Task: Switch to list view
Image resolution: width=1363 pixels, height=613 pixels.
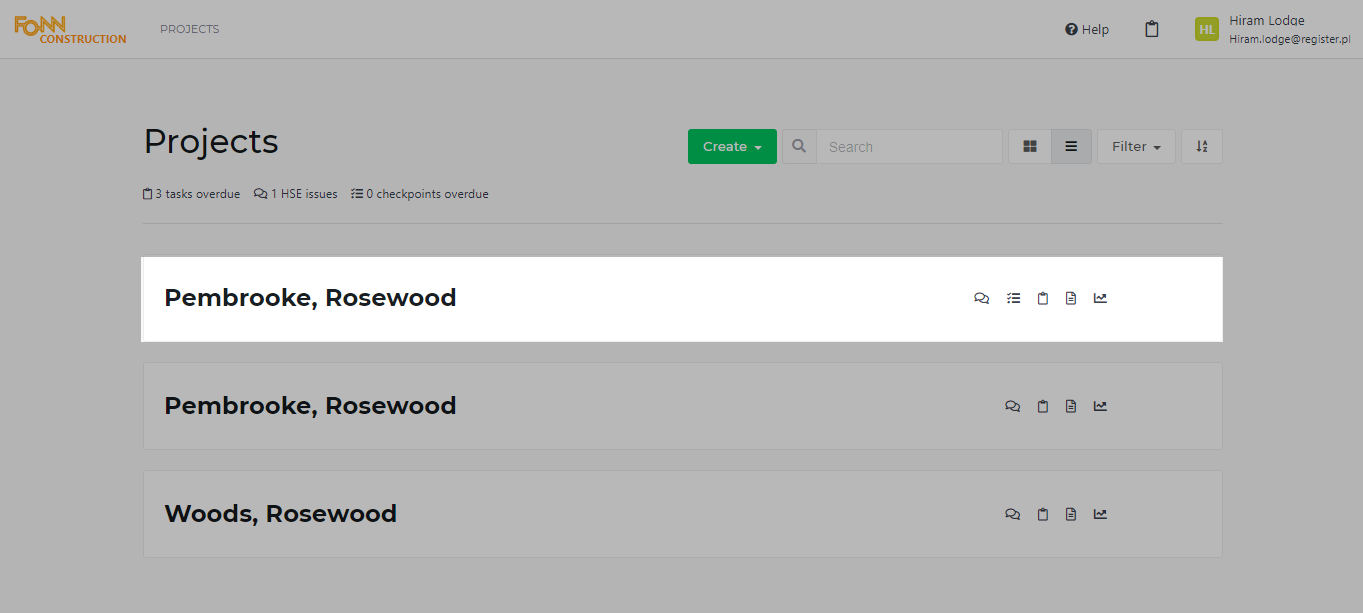Action: [x=1071, y=146]
